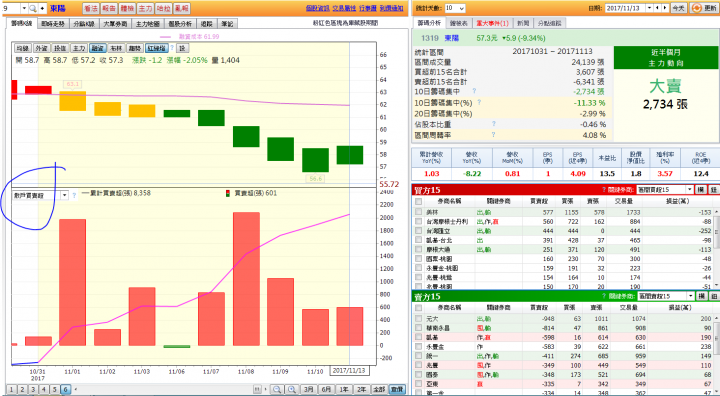This screenshot has width=720, height=396.
Task: Click the stock search magnifier icon
Action: (33, 8)
